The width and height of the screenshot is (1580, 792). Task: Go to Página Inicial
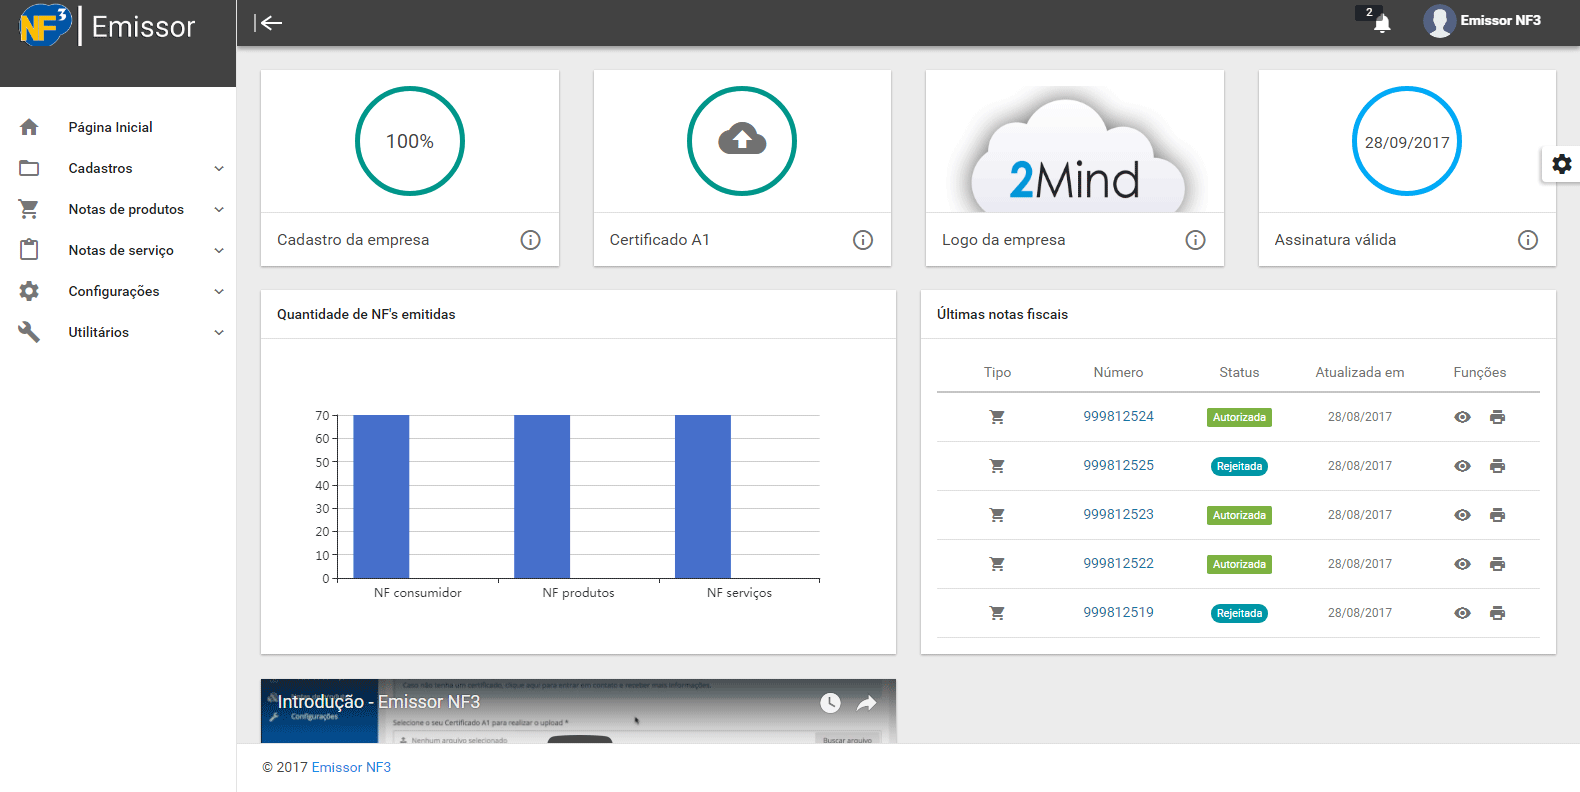(110, 127)
